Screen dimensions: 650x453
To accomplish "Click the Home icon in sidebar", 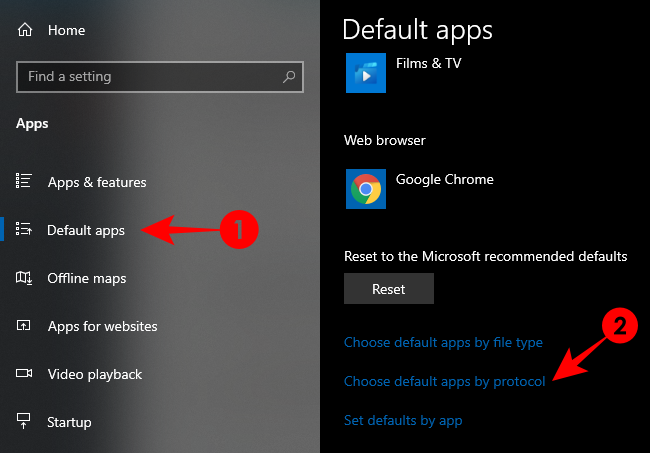I will coord(25,30).
